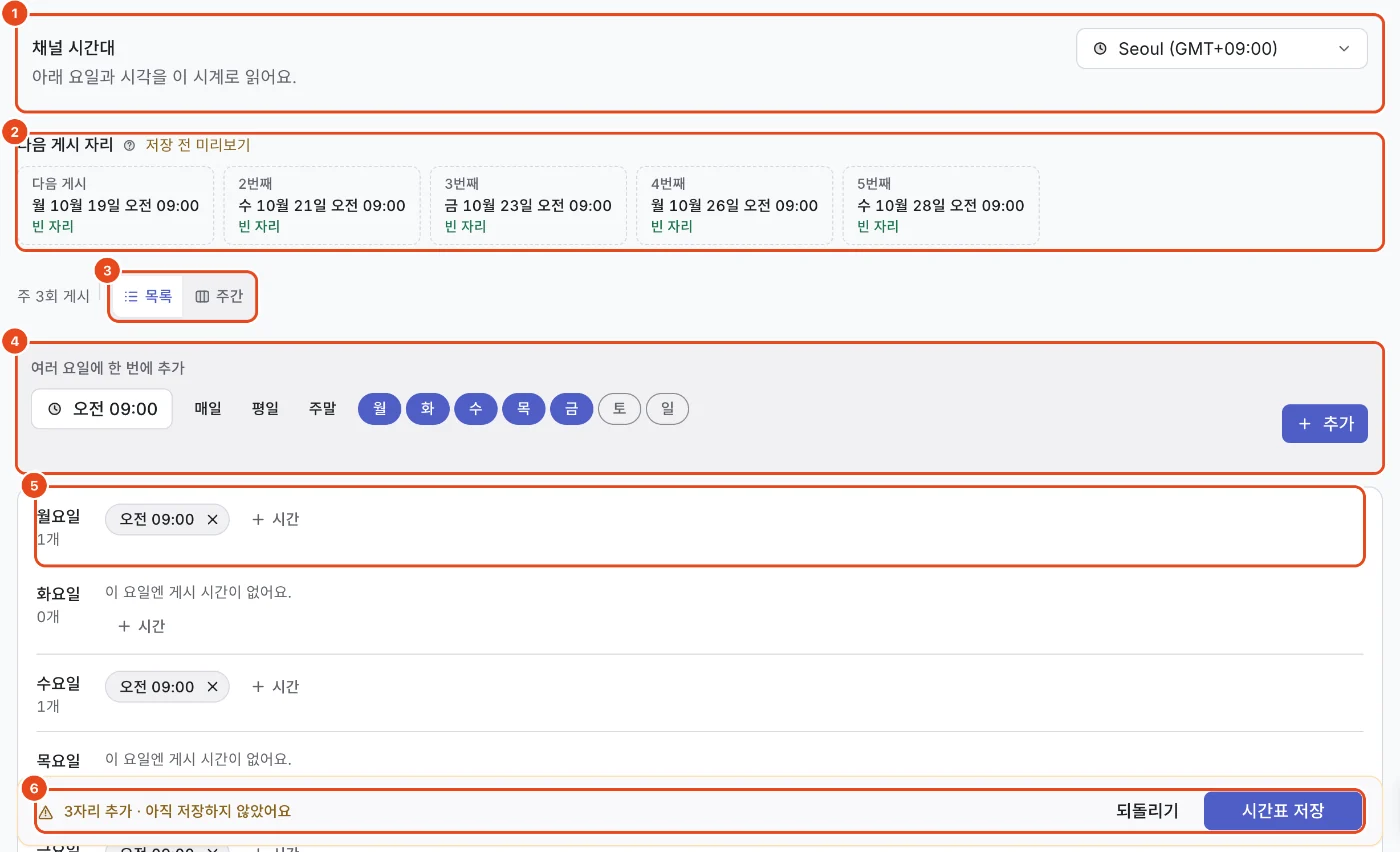Click the + 추가 button
1400x852 pixels.
[1325, 424]
